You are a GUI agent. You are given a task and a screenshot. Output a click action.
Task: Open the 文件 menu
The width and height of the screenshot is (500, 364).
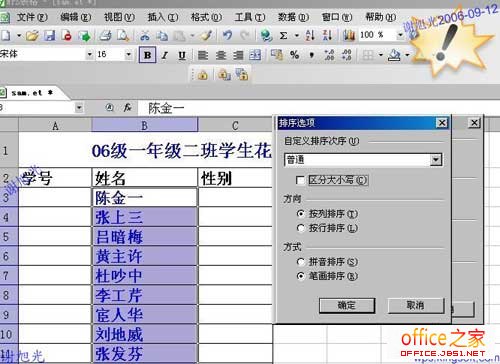pyautogui.click(x=32, y=17)
